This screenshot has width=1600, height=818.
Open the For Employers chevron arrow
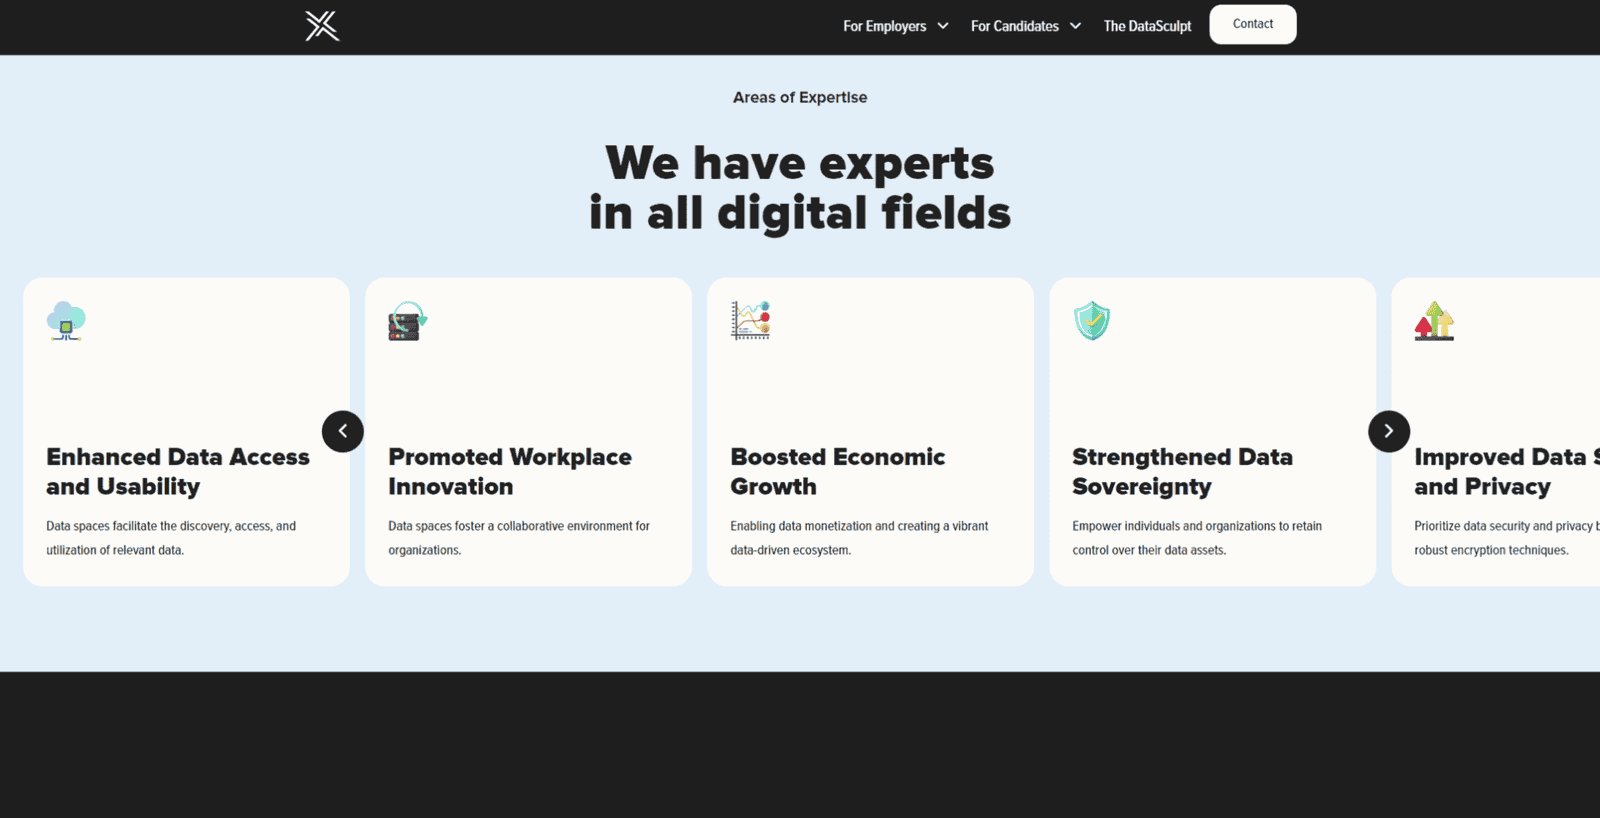(x=941, y=26)
